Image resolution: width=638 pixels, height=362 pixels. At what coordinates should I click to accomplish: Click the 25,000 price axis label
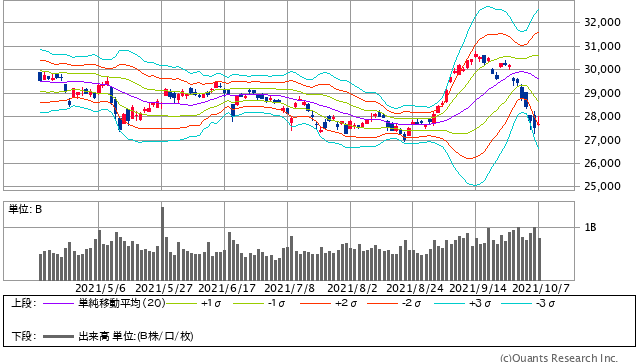602,186
